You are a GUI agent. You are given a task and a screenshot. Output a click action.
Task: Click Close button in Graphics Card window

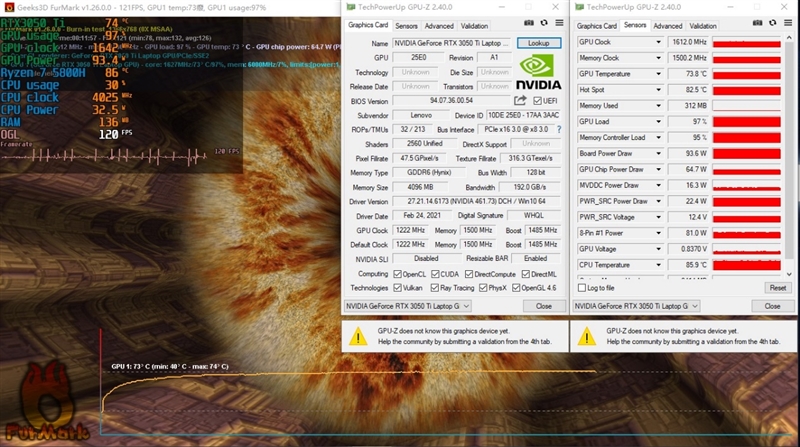[x=544, y=306]
